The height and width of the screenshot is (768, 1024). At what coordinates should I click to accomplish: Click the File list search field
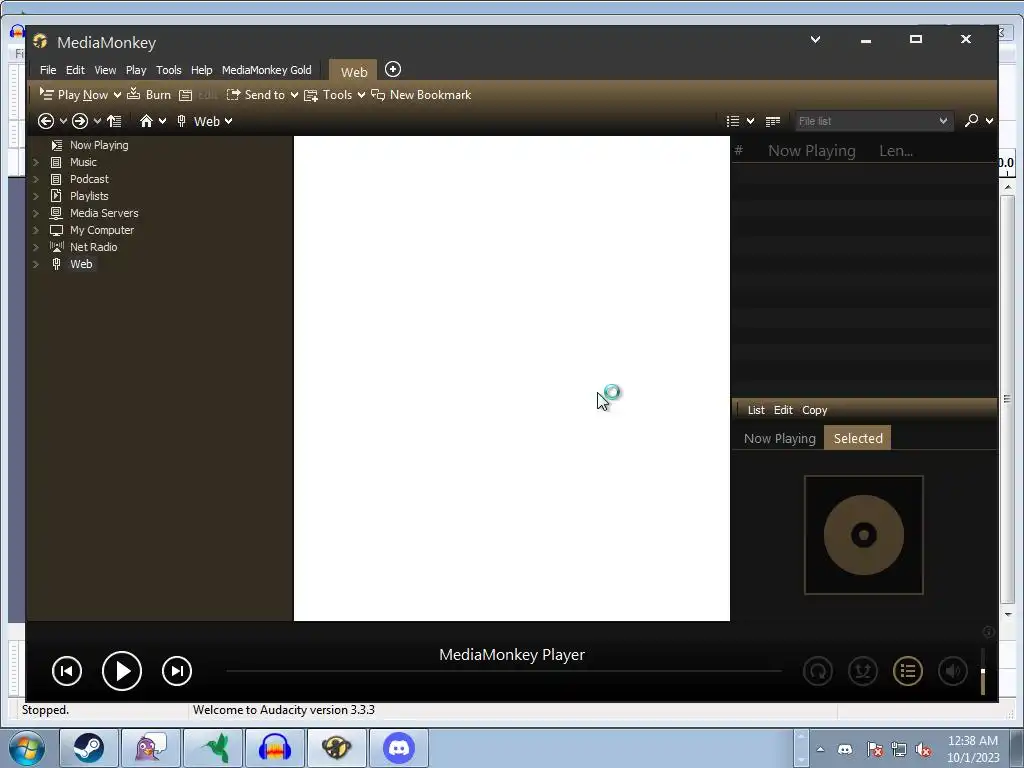pos(872,121)
